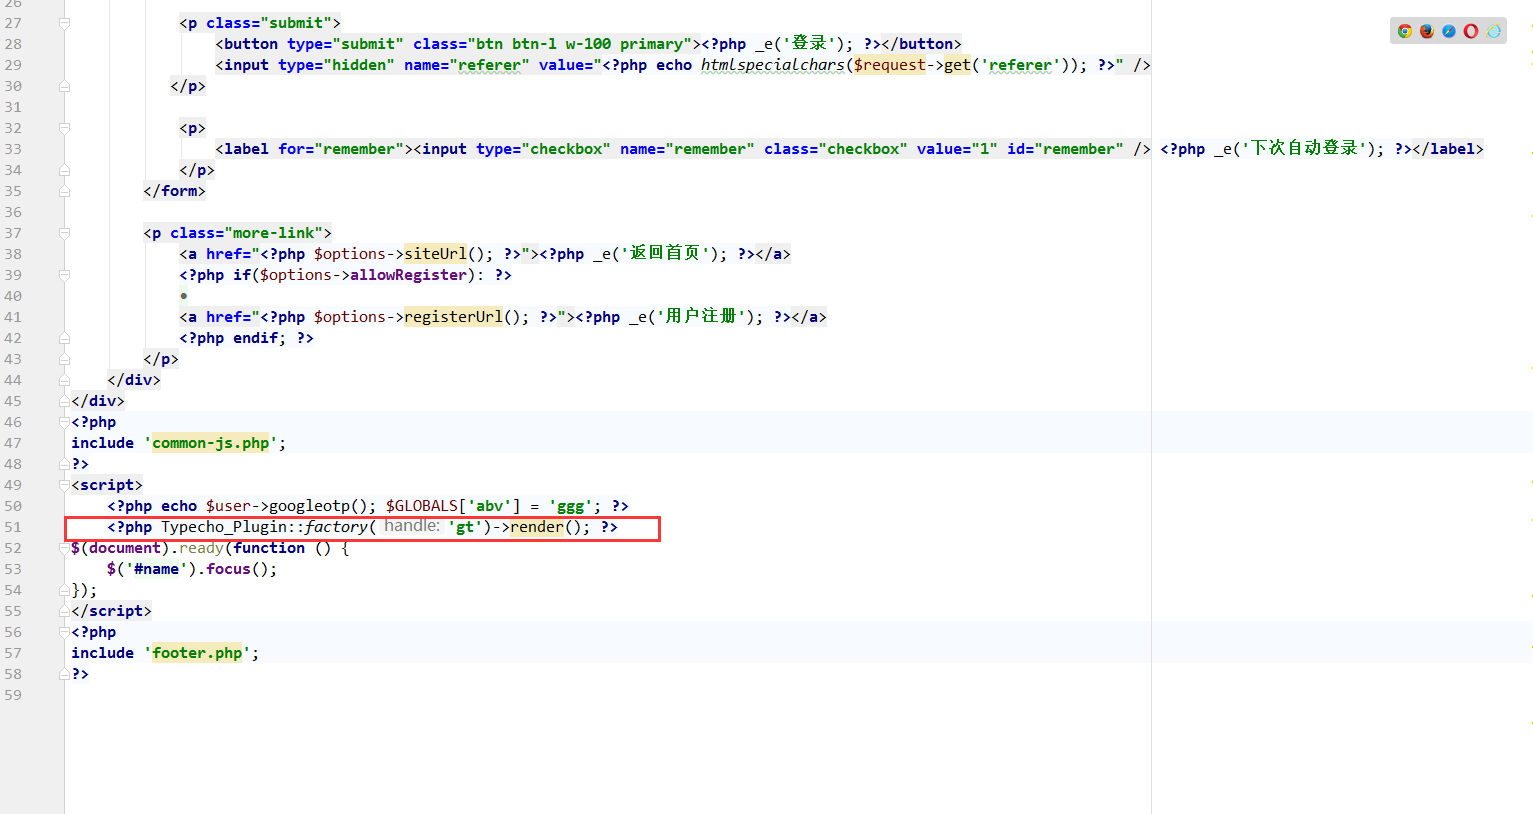Click the $(document) call on line 52
The image size is (1533, 814).
[119, 548]
